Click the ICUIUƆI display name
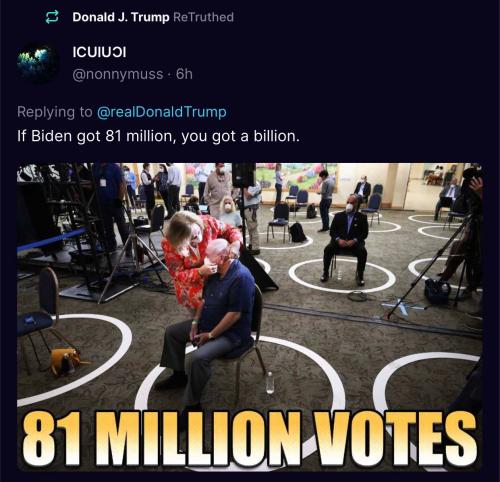The height and width of the screenshot is (482, 500). (x=99, y=52)
